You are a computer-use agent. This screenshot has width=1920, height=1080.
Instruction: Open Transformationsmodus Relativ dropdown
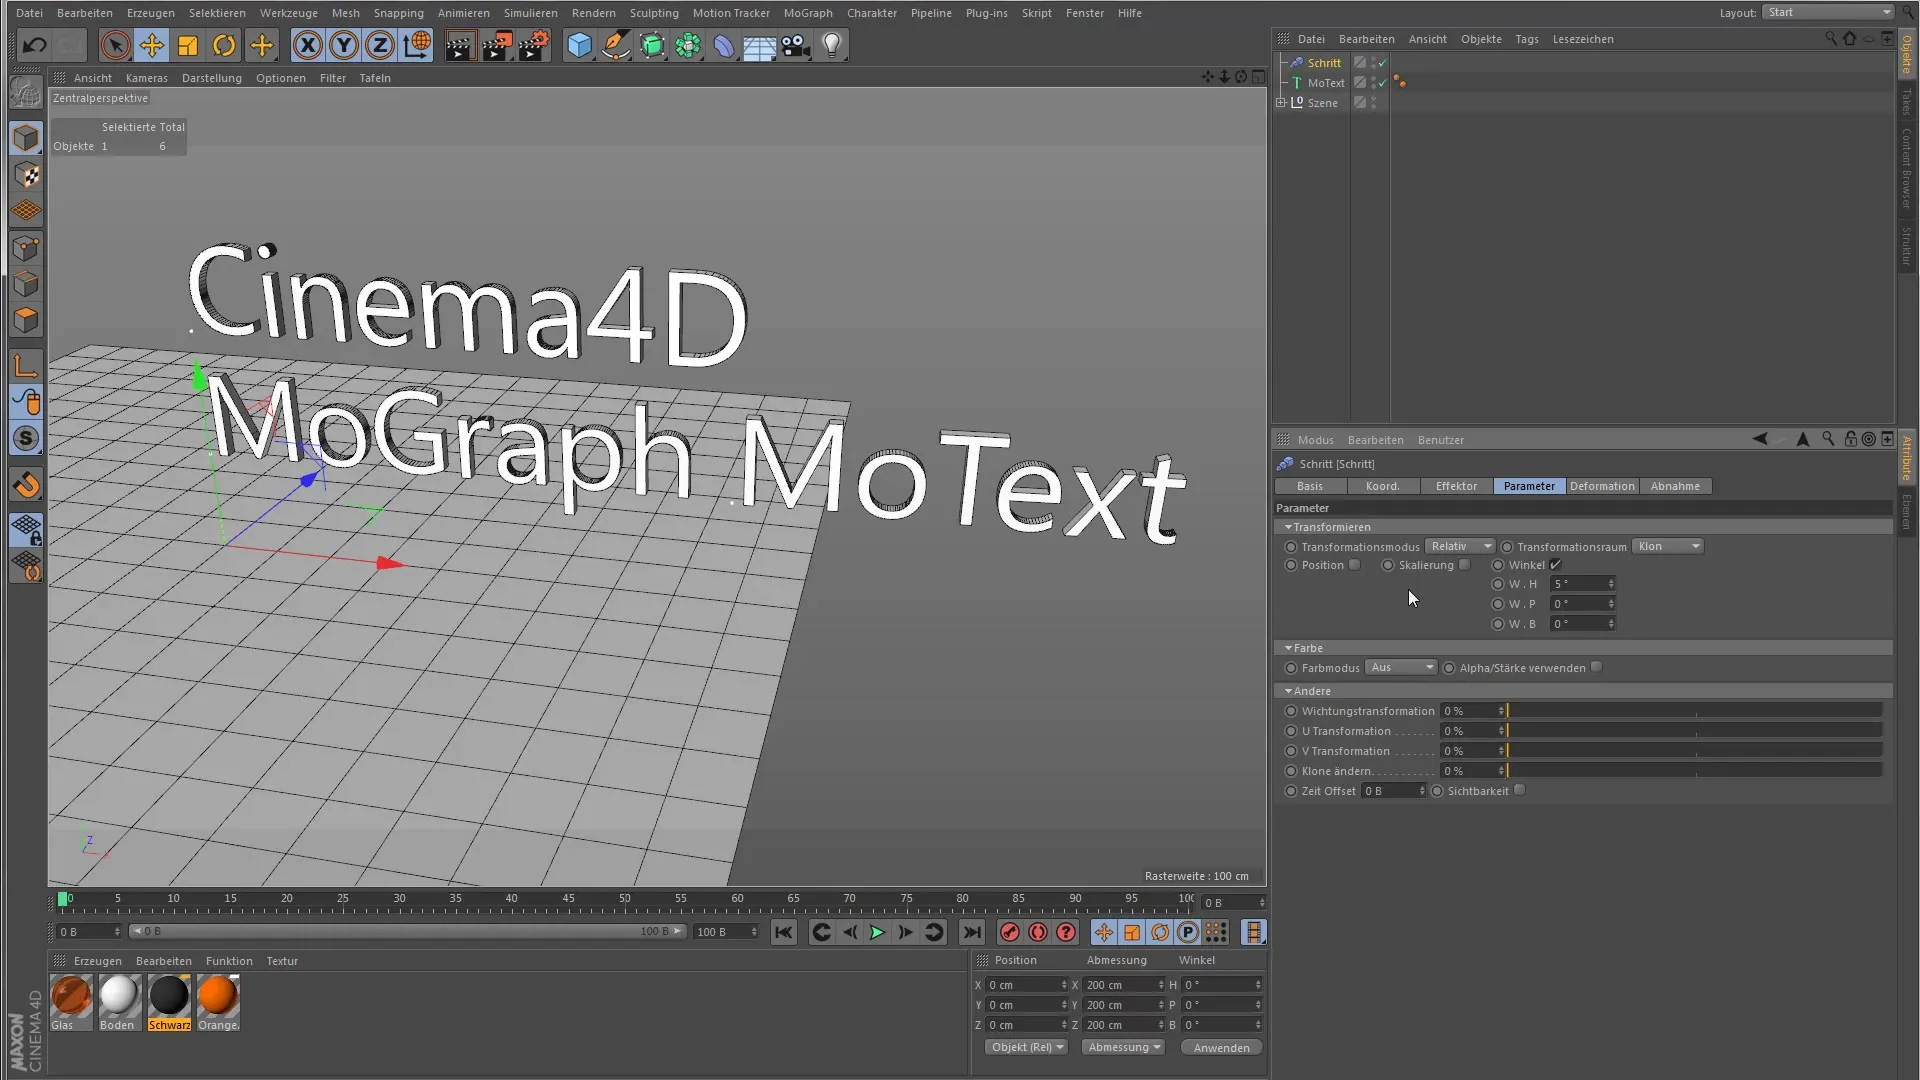[x=1460, y=546]
